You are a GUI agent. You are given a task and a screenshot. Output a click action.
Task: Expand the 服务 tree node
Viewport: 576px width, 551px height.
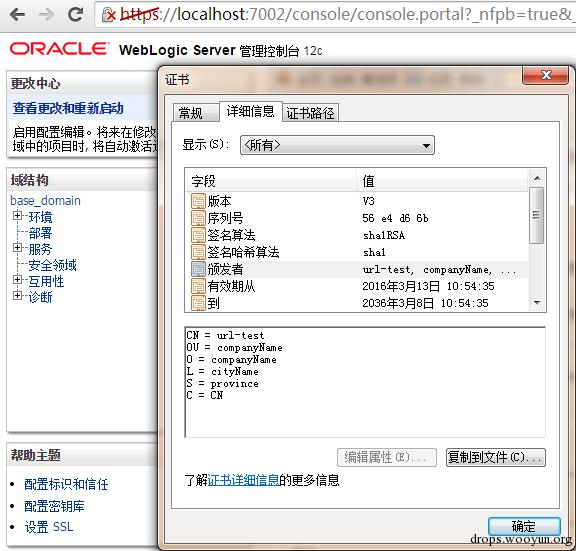(17, 248)
